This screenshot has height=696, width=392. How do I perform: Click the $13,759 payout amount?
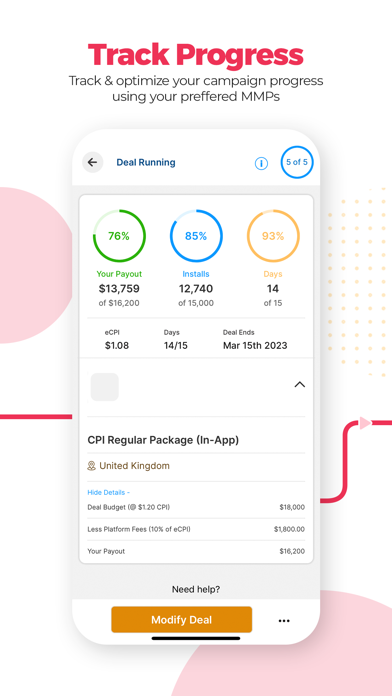119,289
